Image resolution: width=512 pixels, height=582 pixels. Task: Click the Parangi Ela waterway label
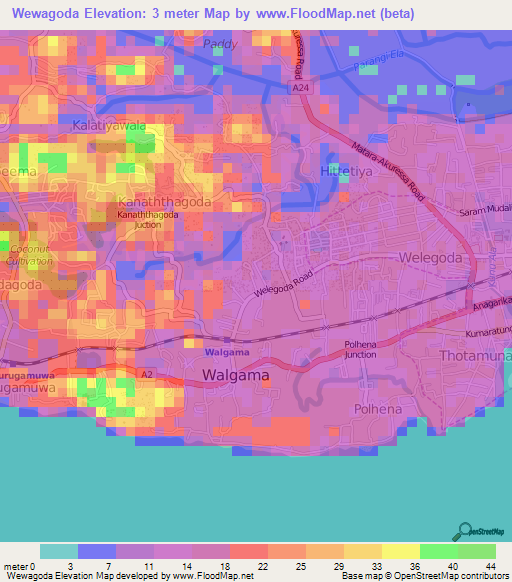coord(378,60)
